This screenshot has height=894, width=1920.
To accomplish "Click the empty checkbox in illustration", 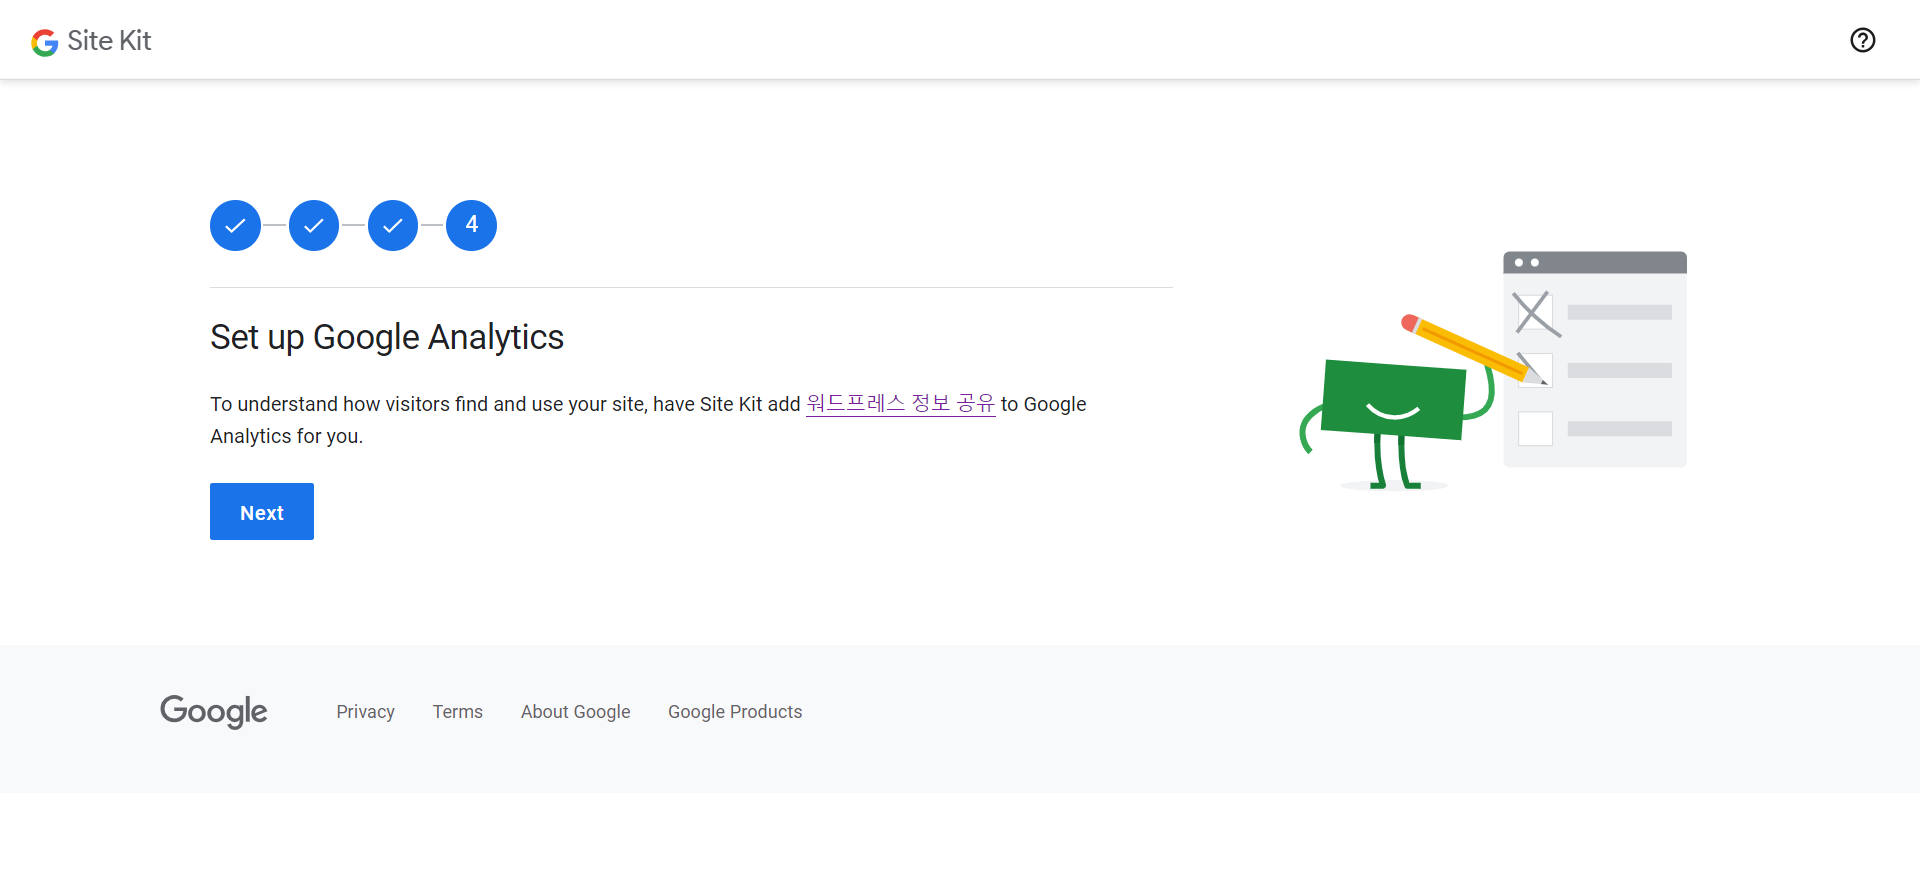I will (1535, 429).
